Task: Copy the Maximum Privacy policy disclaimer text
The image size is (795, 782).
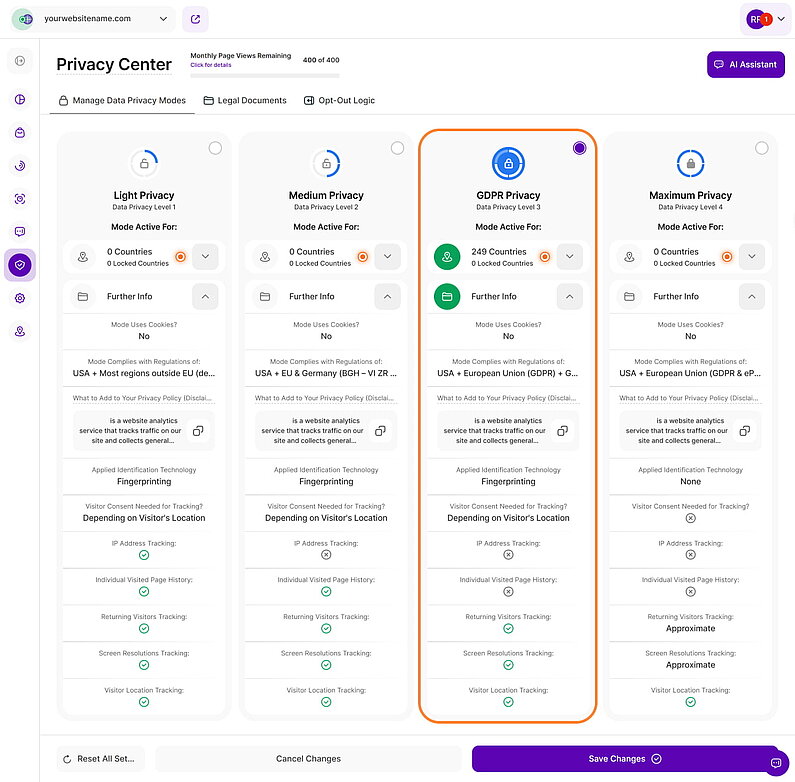Action: 744,431
